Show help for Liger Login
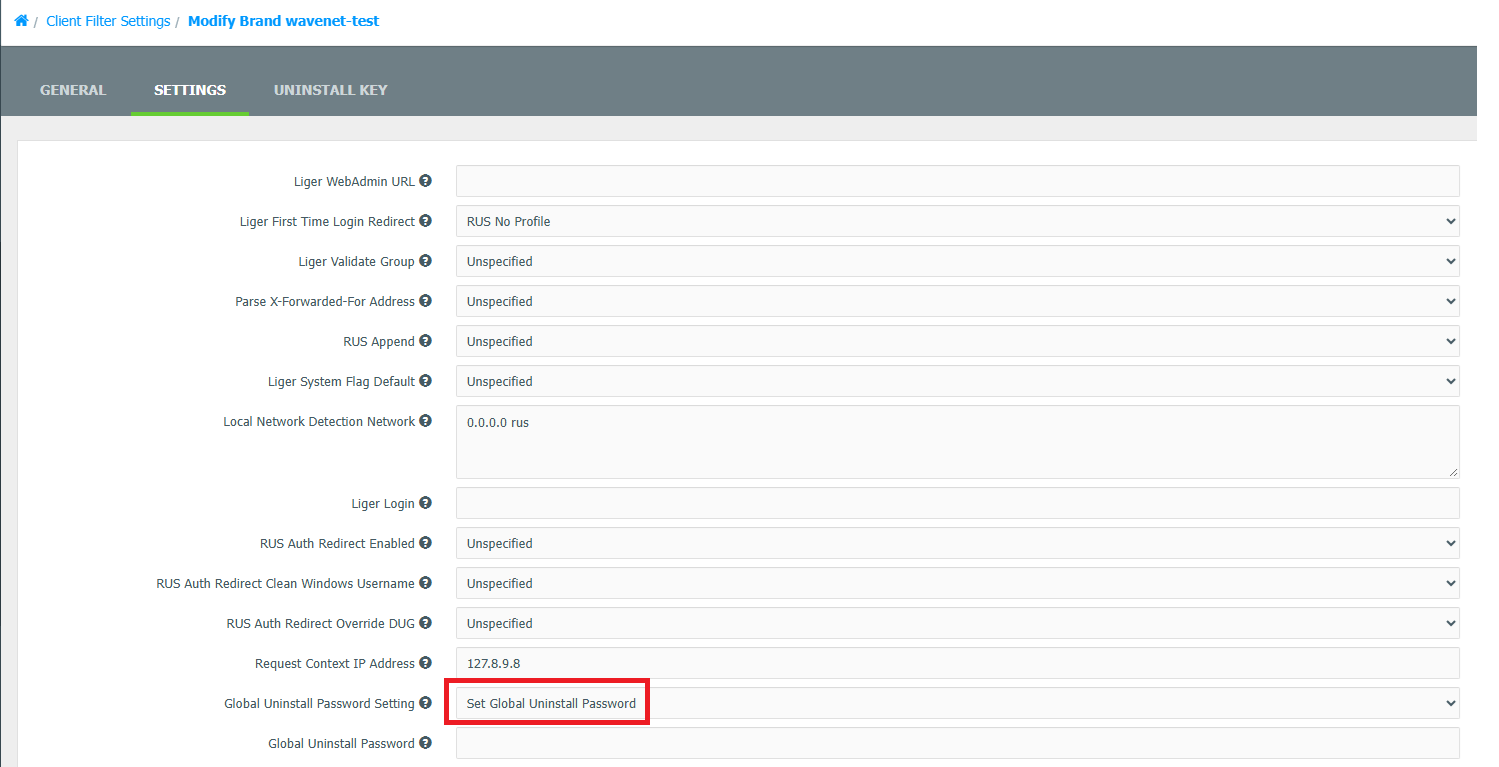This screenshot has width=1499, height=767. click(425, 503)
